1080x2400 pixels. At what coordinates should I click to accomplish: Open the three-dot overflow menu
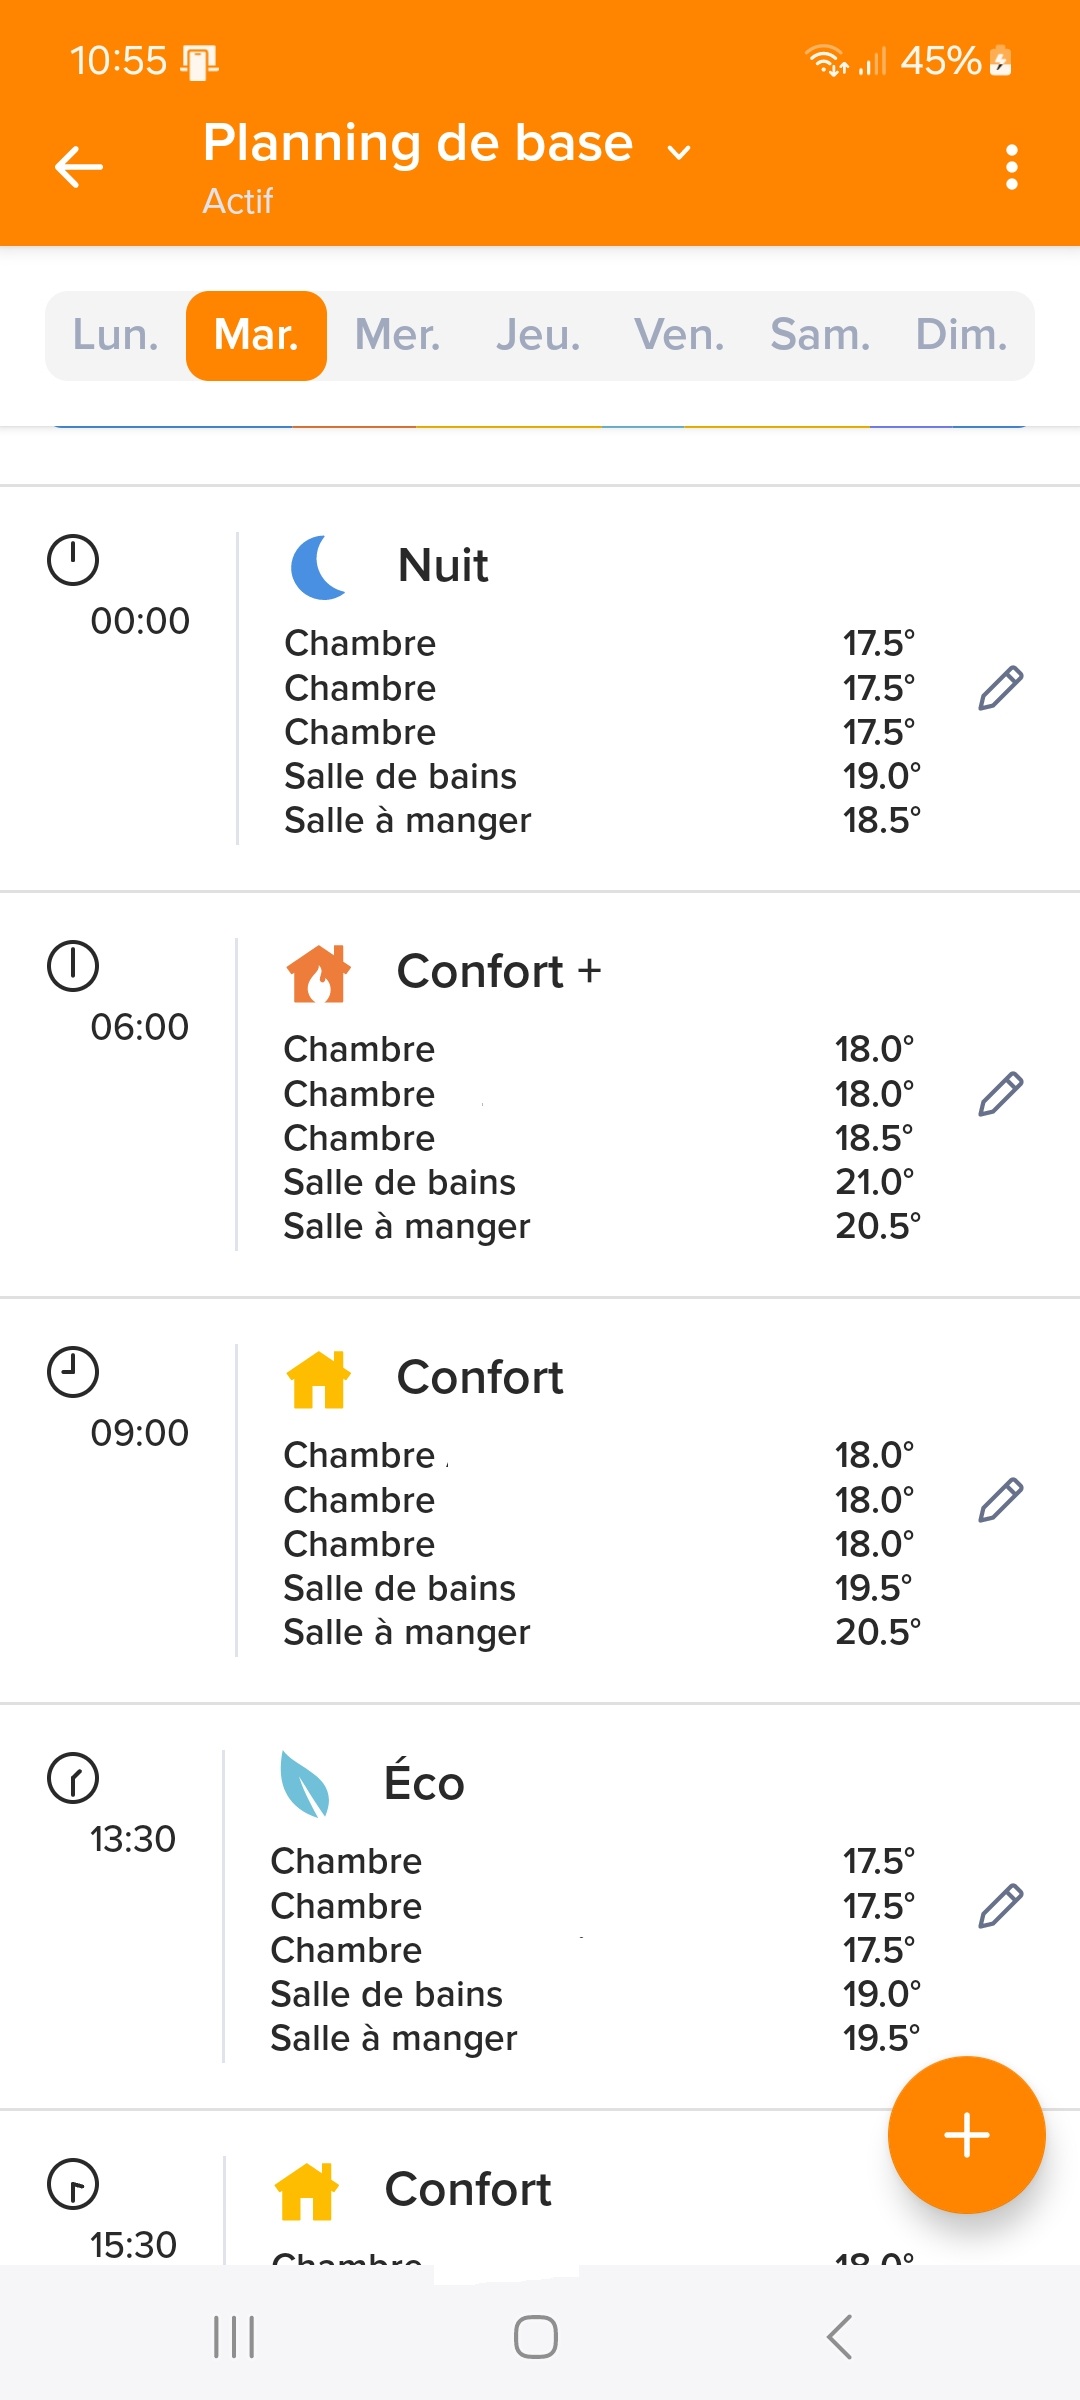tap(1012, 167)
